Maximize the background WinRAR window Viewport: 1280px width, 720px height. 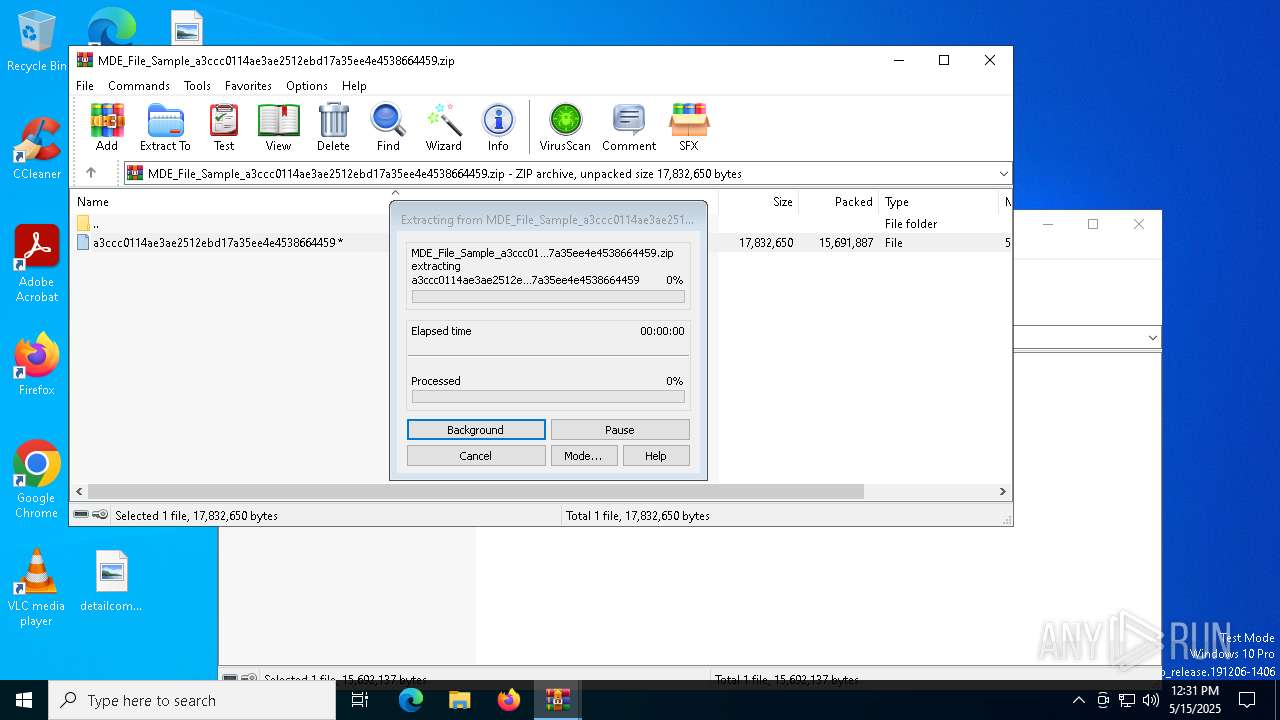click(1093, 224)
